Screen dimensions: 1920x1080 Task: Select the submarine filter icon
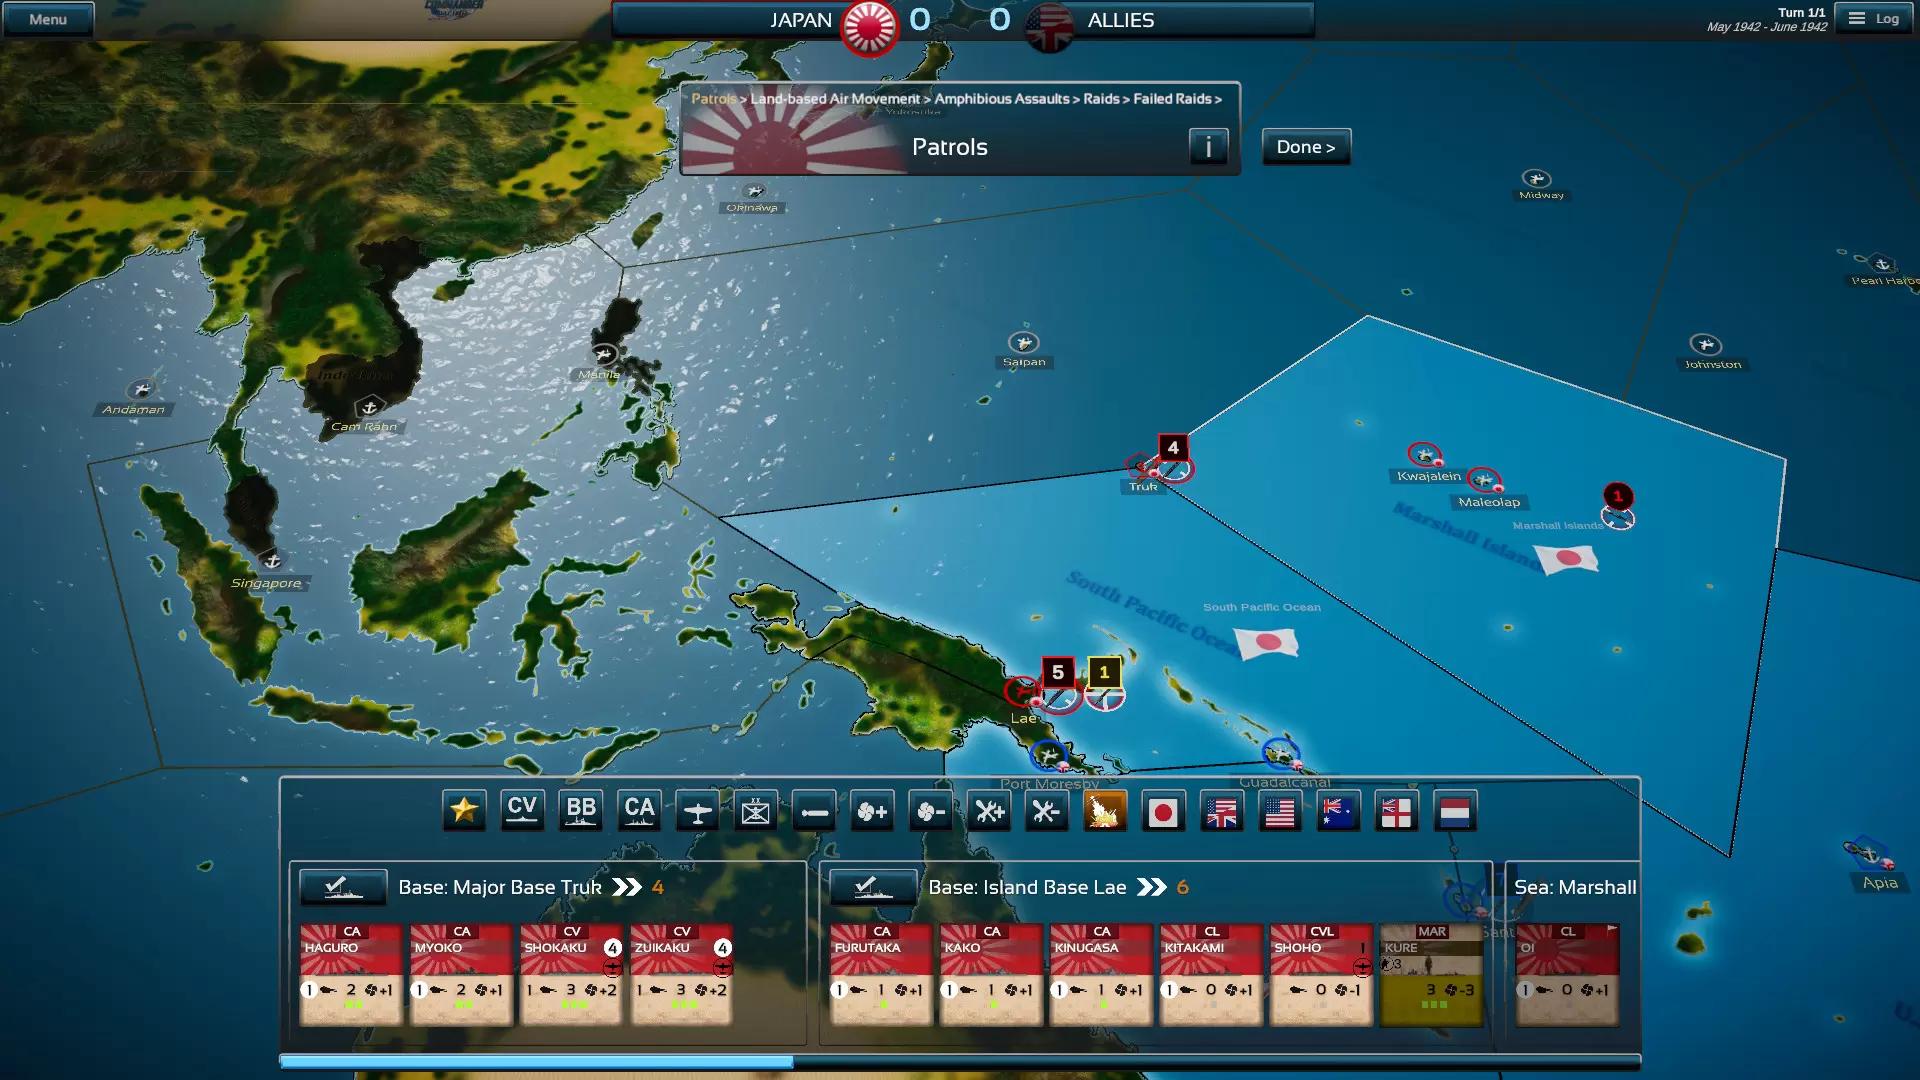pyautogui.click(x=814, y=811)
